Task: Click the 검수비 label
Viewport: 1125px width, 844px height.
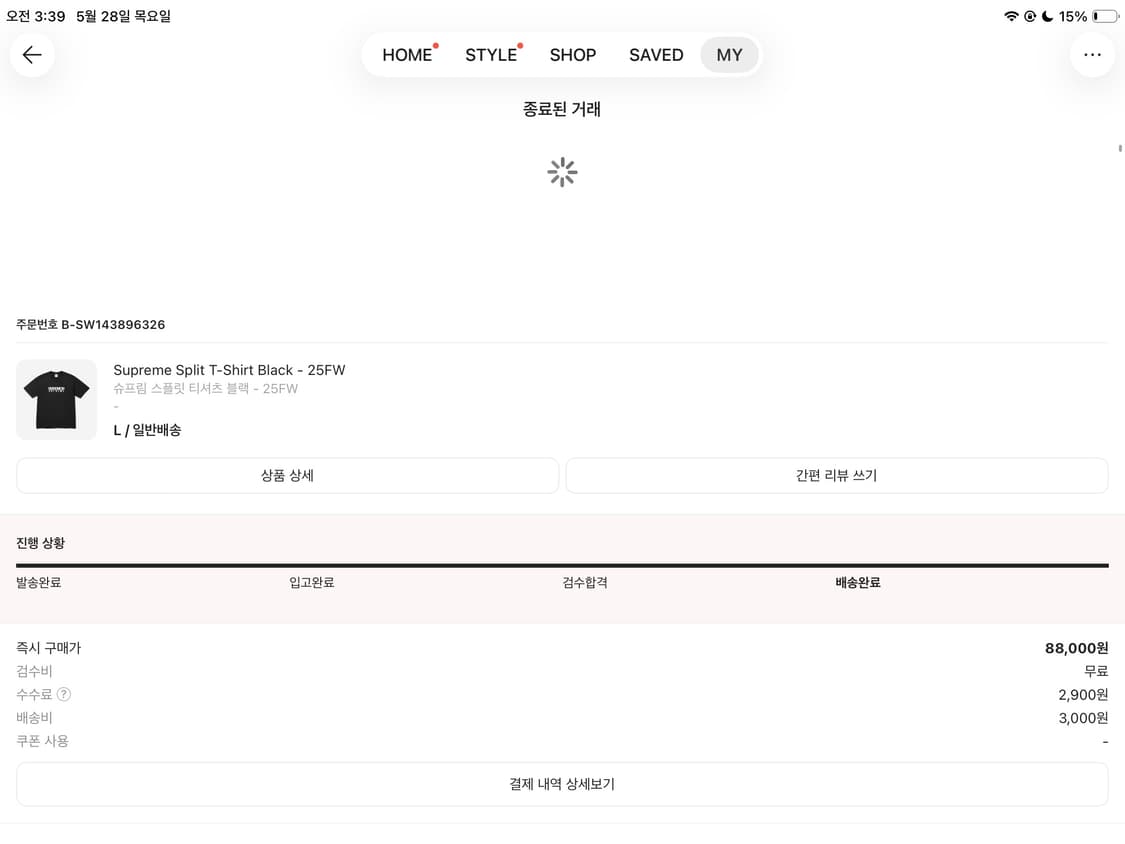Action: pyautogui.click(x=34, y=671)
